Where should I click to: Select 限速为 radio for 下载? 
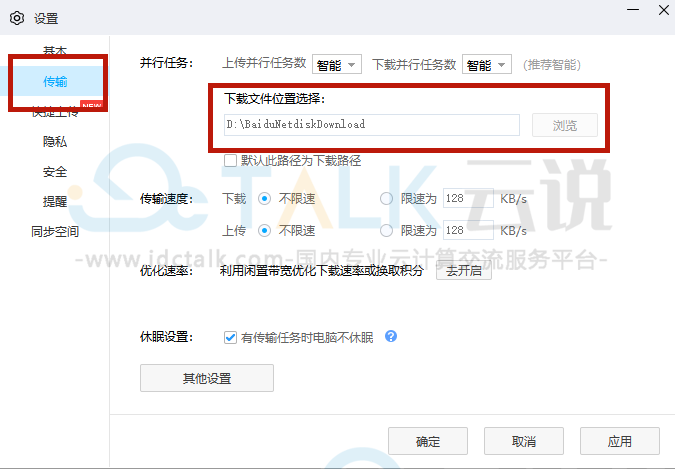[x=386, y=199]
